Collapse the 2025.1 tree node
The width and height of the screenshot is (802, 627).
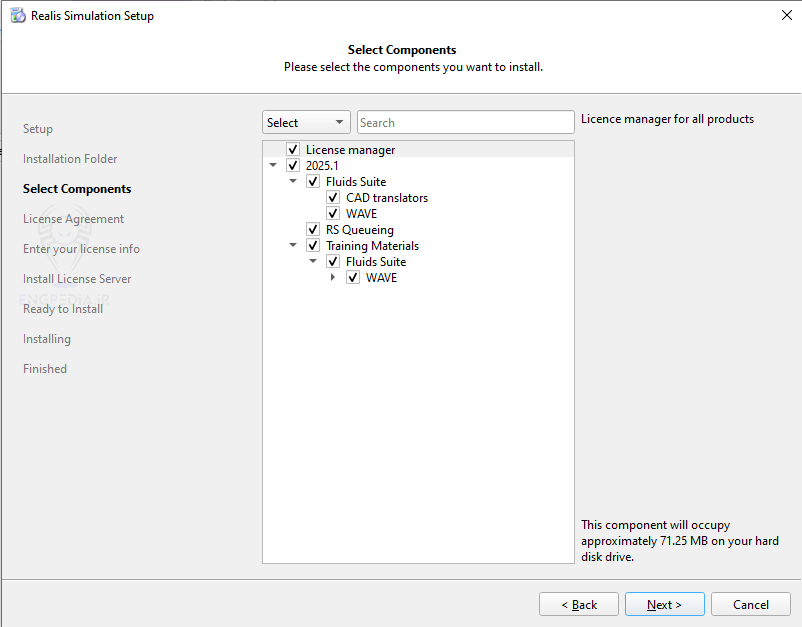tap(273, 166)
